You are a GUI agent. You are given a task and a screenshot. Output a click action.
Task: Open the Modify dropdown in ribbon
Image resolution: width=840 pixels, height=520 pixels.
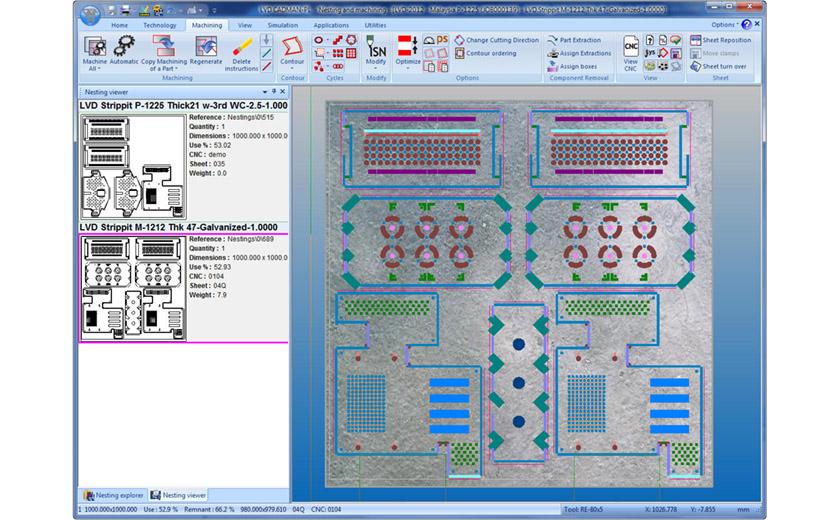point(375,67)
